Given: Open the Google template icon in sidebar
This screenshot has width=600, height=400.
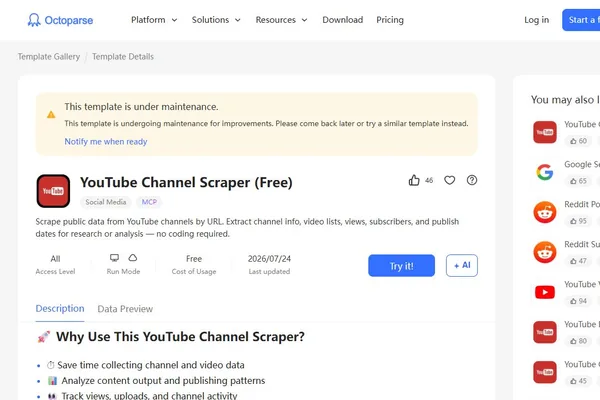Looking at the screenshot, I should click(x=545, y=172).
